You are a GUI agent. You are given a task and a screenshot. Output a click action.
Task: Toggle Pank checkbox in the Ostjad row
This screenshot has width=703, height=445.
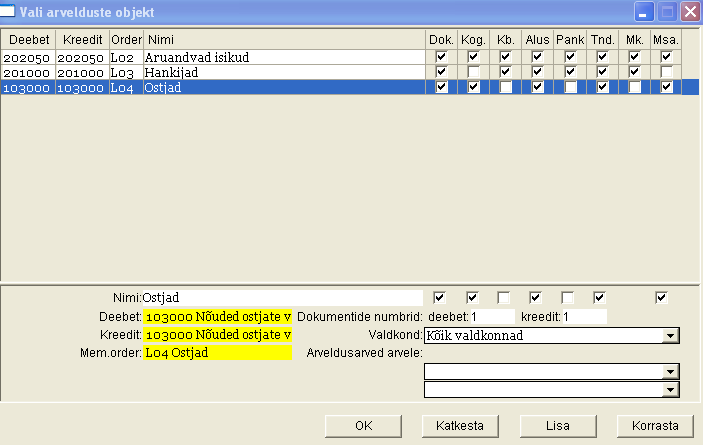click(570, 88)
